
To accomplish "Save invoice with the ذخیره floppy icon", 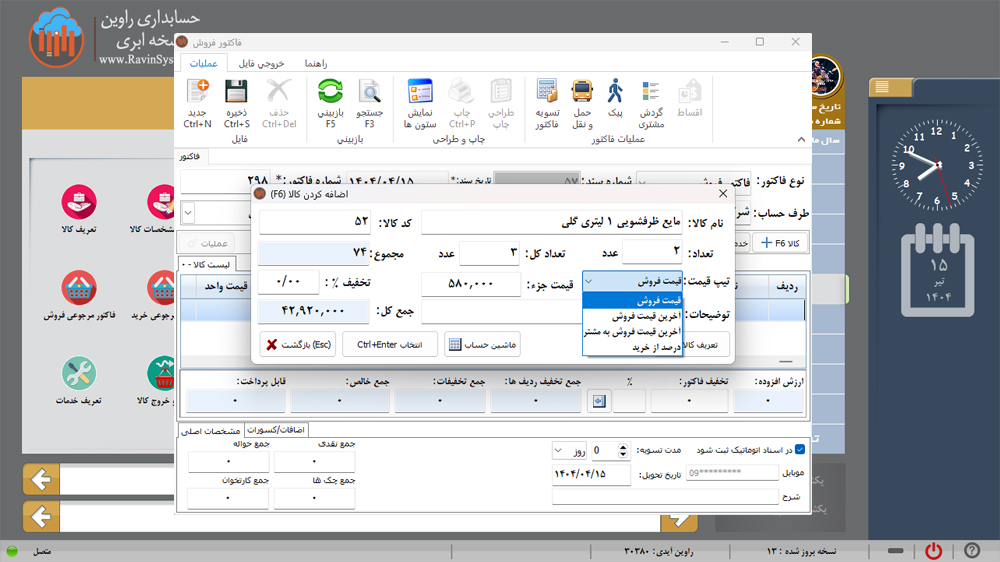I will pyautogui.click(x=237, y=94).
